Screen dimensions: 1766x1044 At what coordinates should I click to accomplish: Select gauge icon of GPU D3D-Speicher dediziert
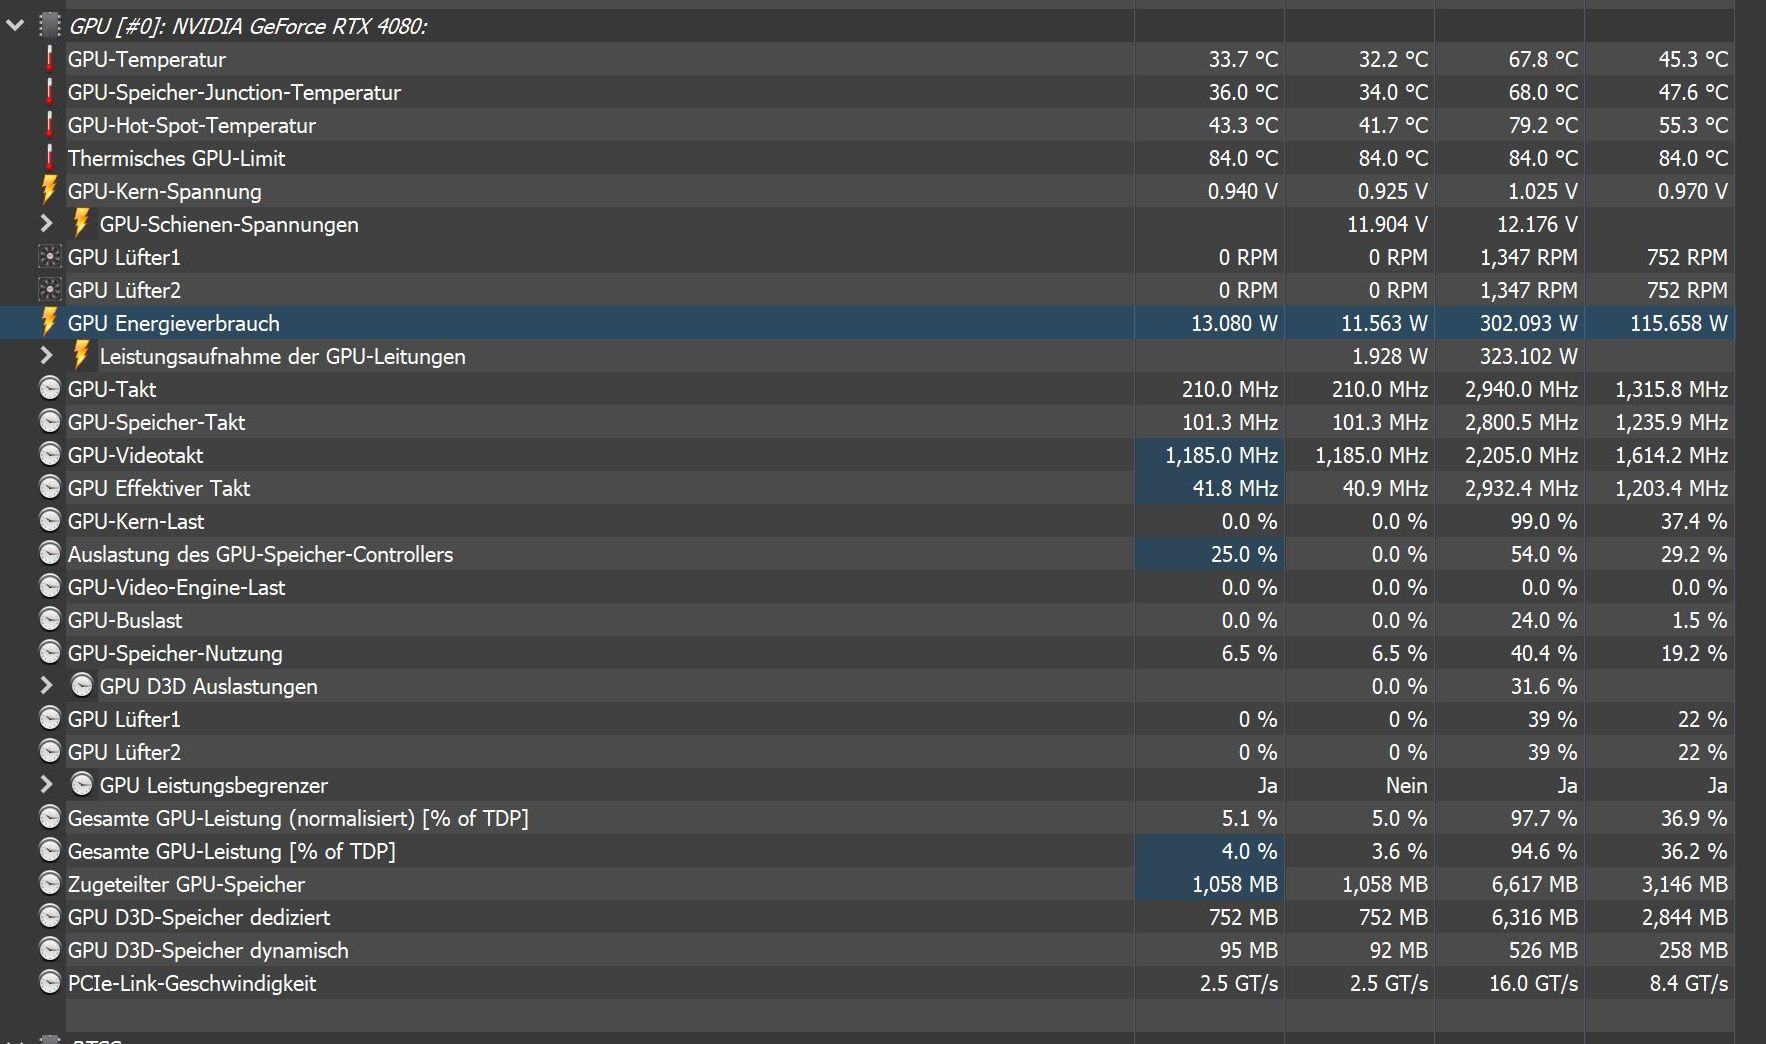click(x=49, y=916)
